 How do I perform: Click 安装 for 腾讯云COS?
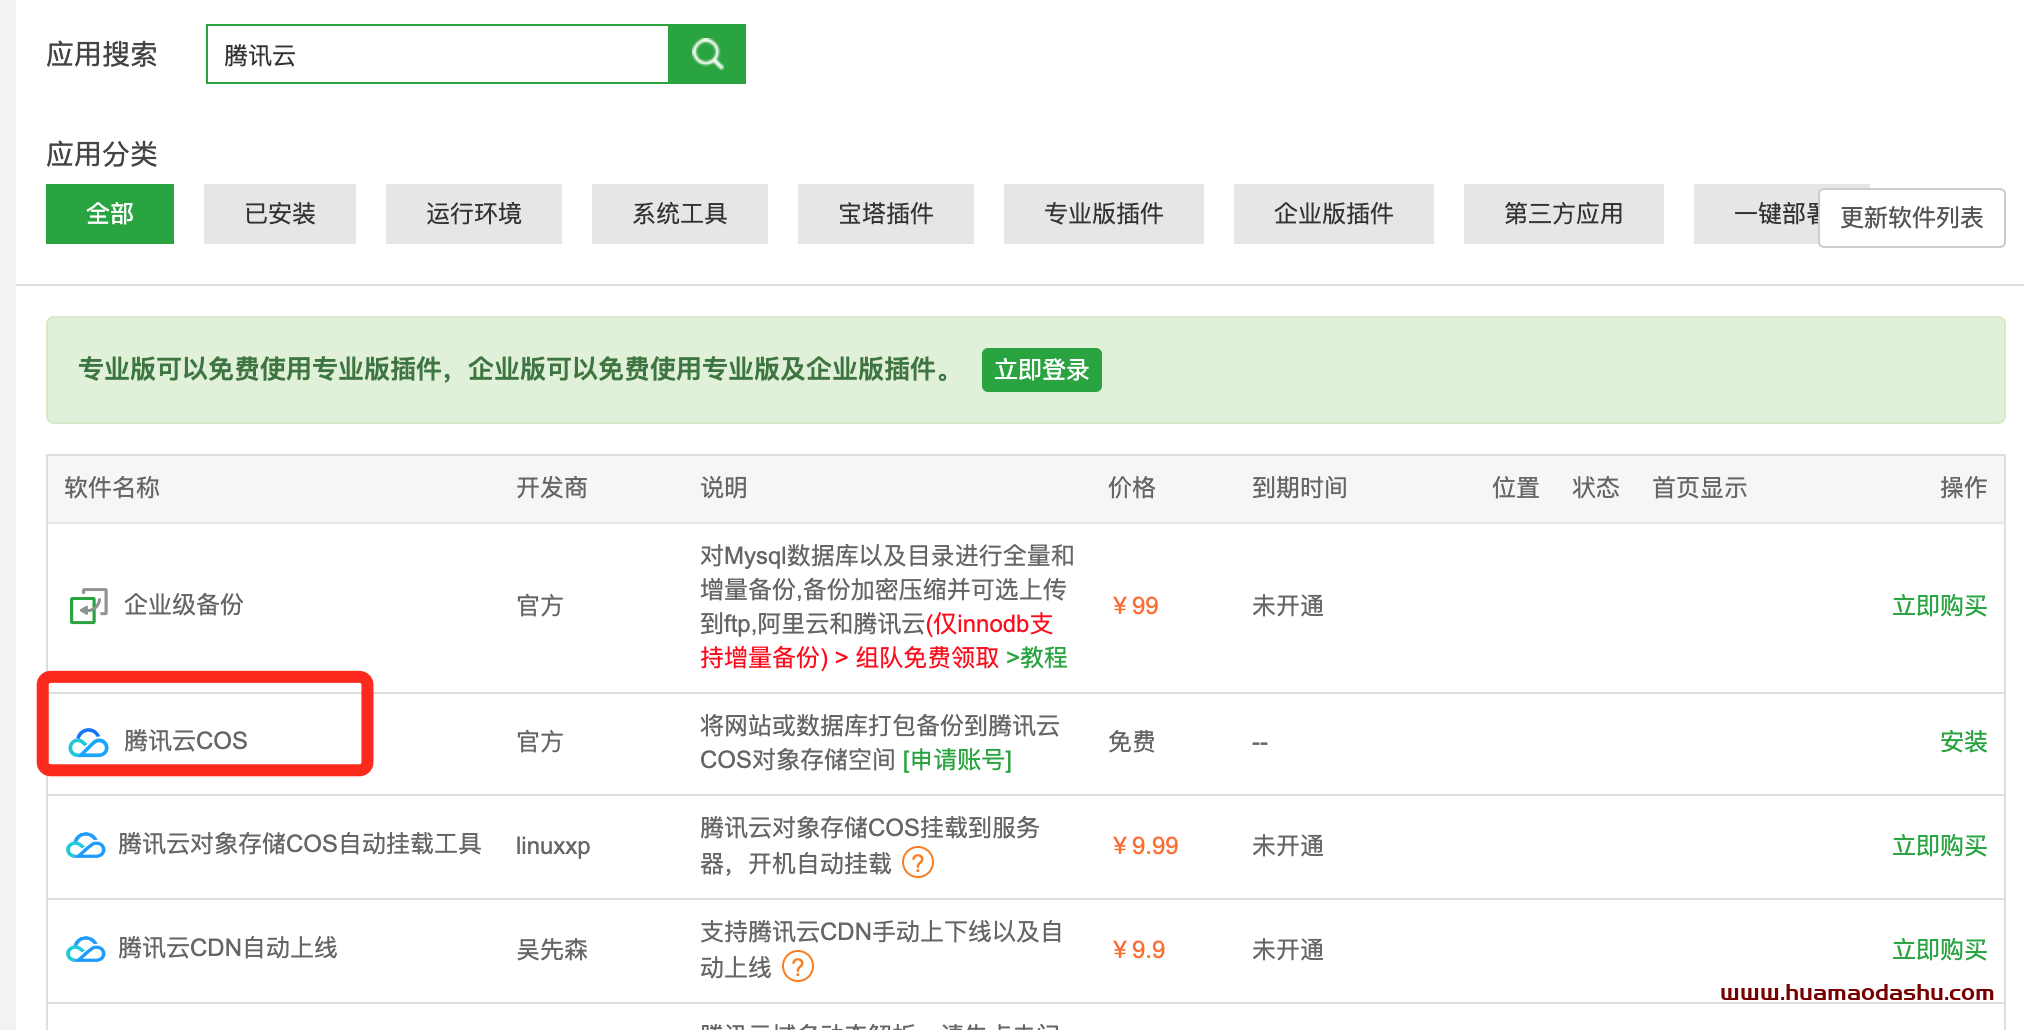(1964, 742)
